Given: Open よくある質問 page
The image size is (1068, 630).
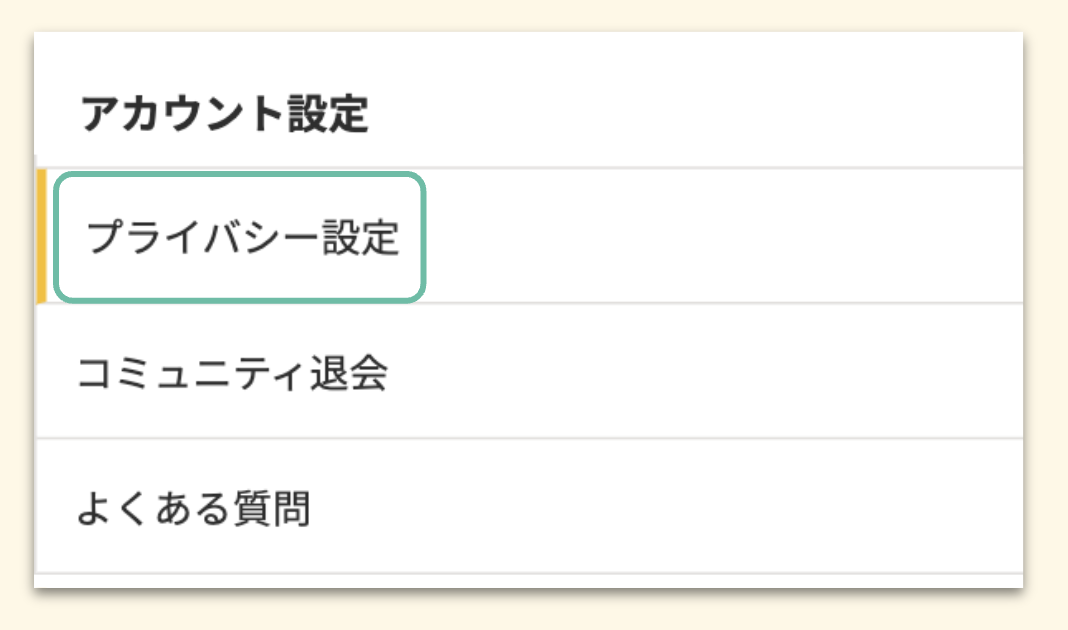Looking at the screenshot, I should point(193,508).
